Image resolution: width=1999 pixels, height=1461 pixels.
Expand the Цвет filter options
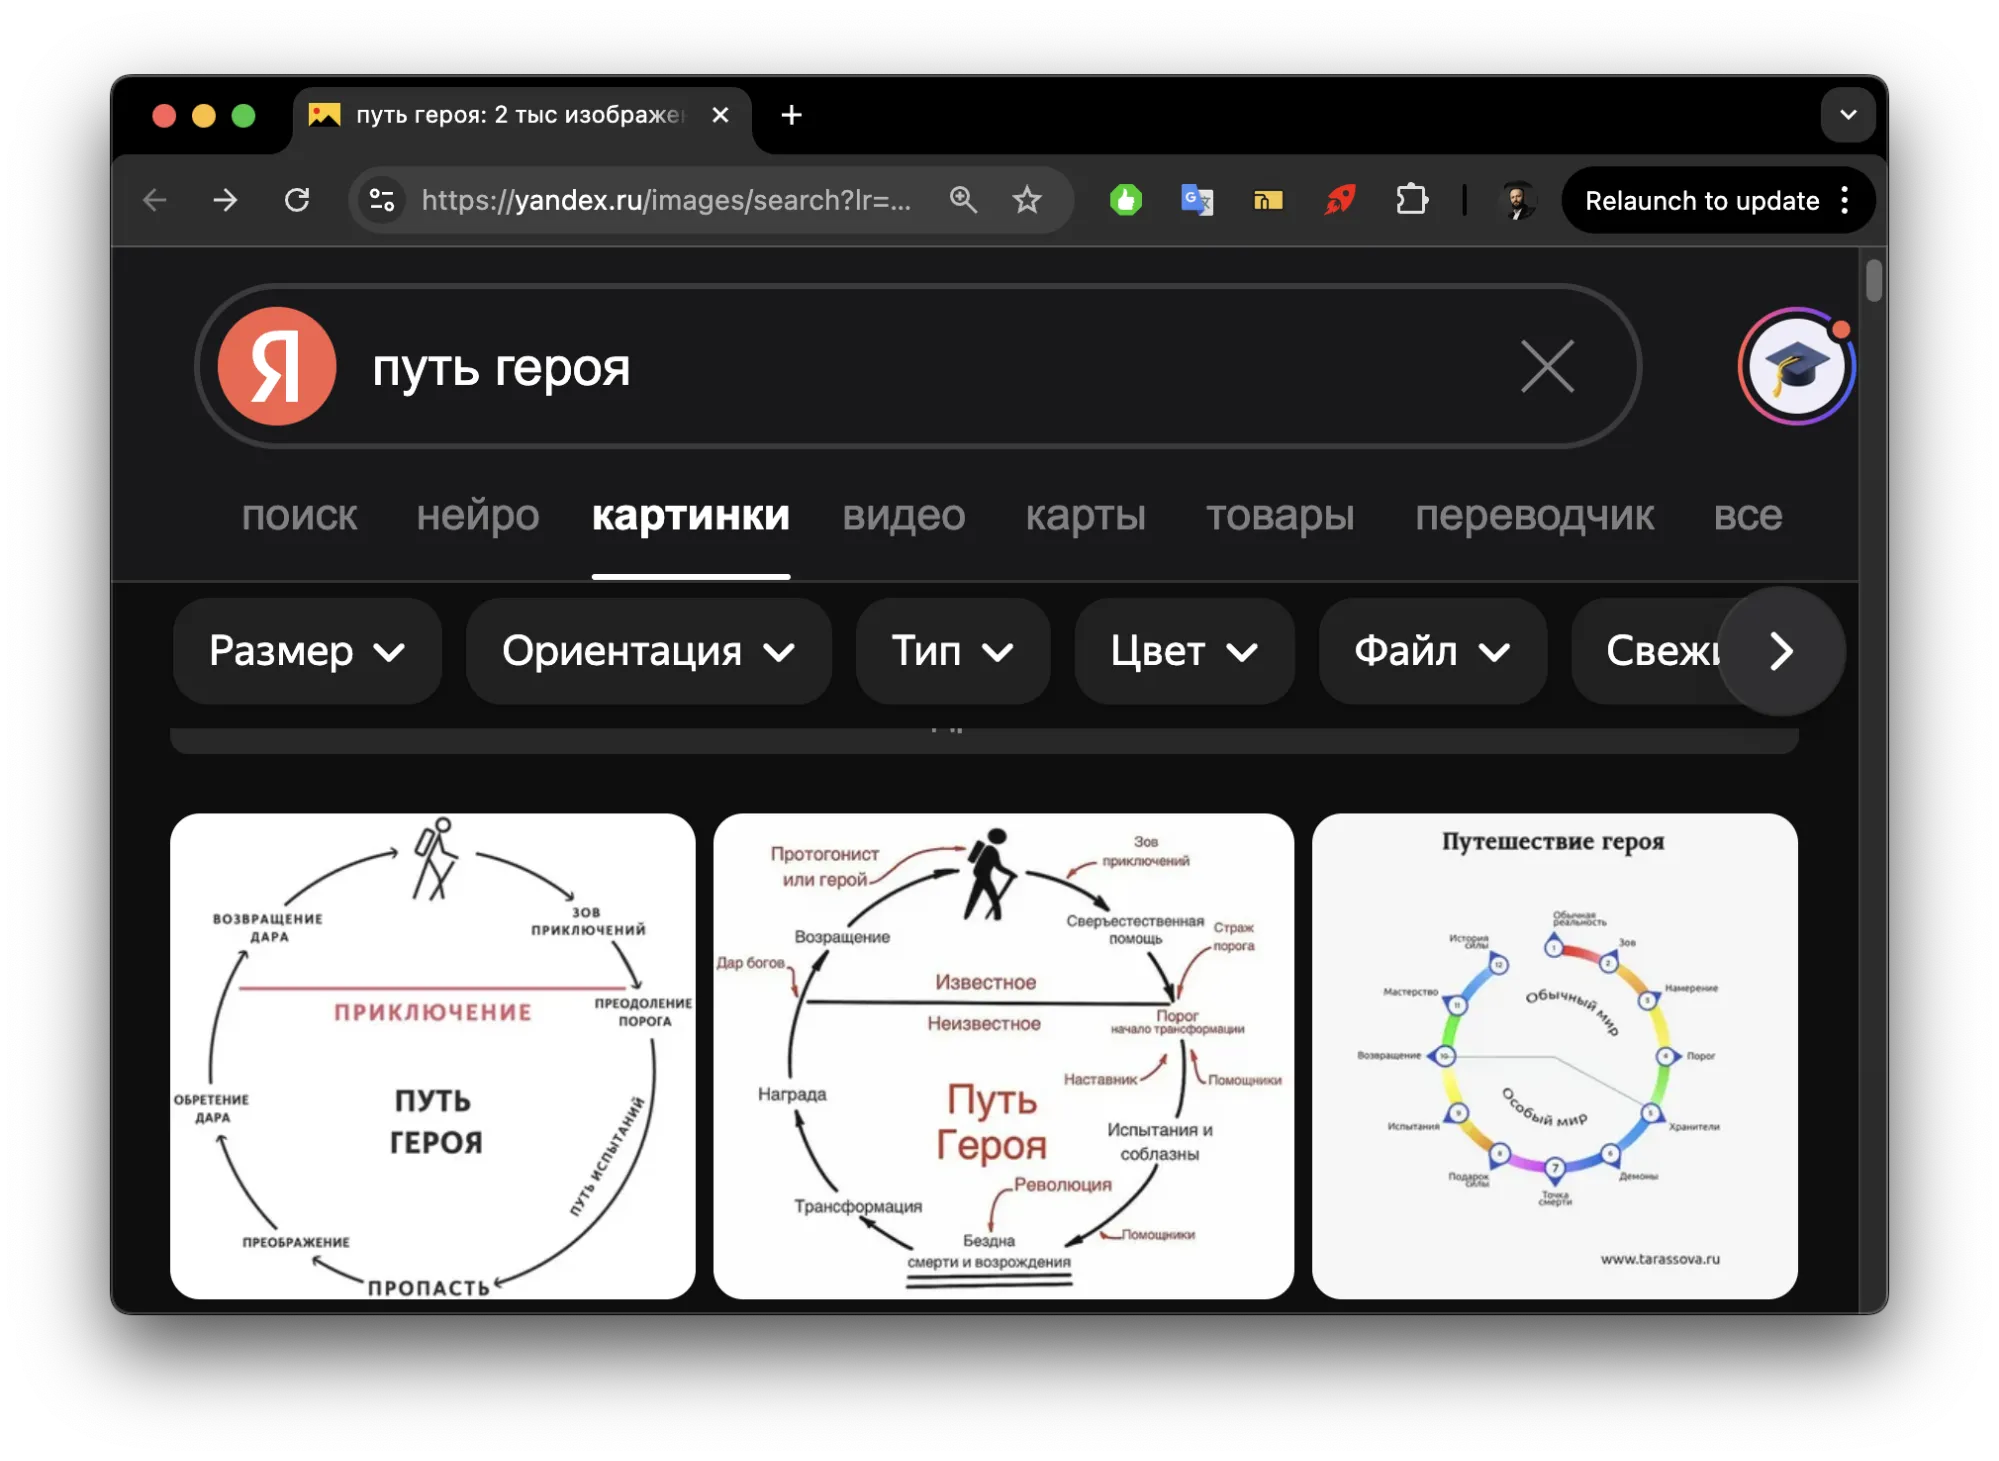pyautogui.click(x=1183, y=651)
